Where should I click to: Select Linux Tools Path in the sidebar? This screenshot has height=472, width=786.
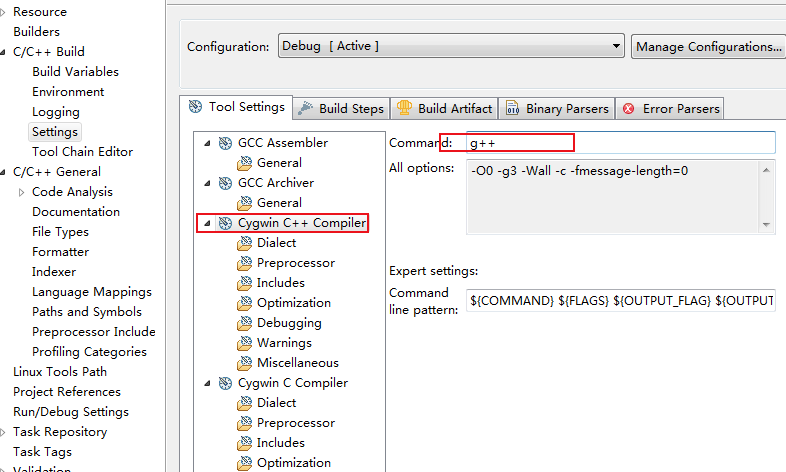click(60, 372)
